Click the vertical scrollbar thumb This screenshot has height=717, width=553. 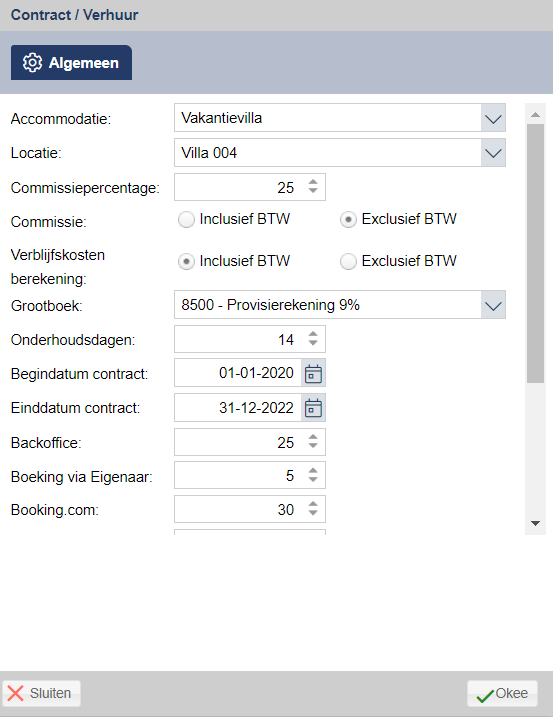[536, 253]
